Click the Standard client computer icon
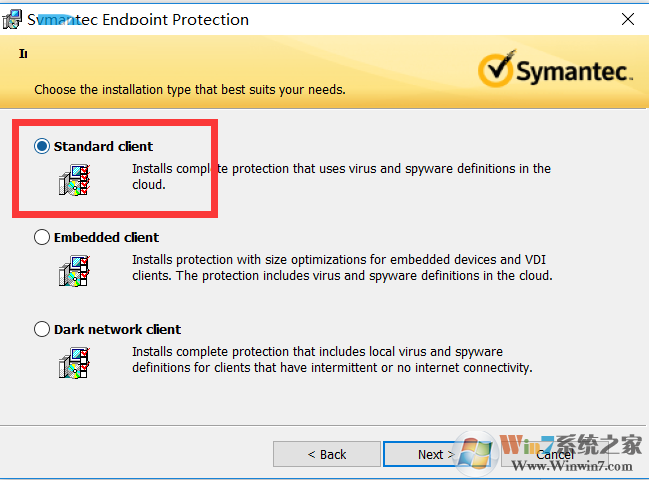Screen dimensions: 649x480 pos(74,181)
